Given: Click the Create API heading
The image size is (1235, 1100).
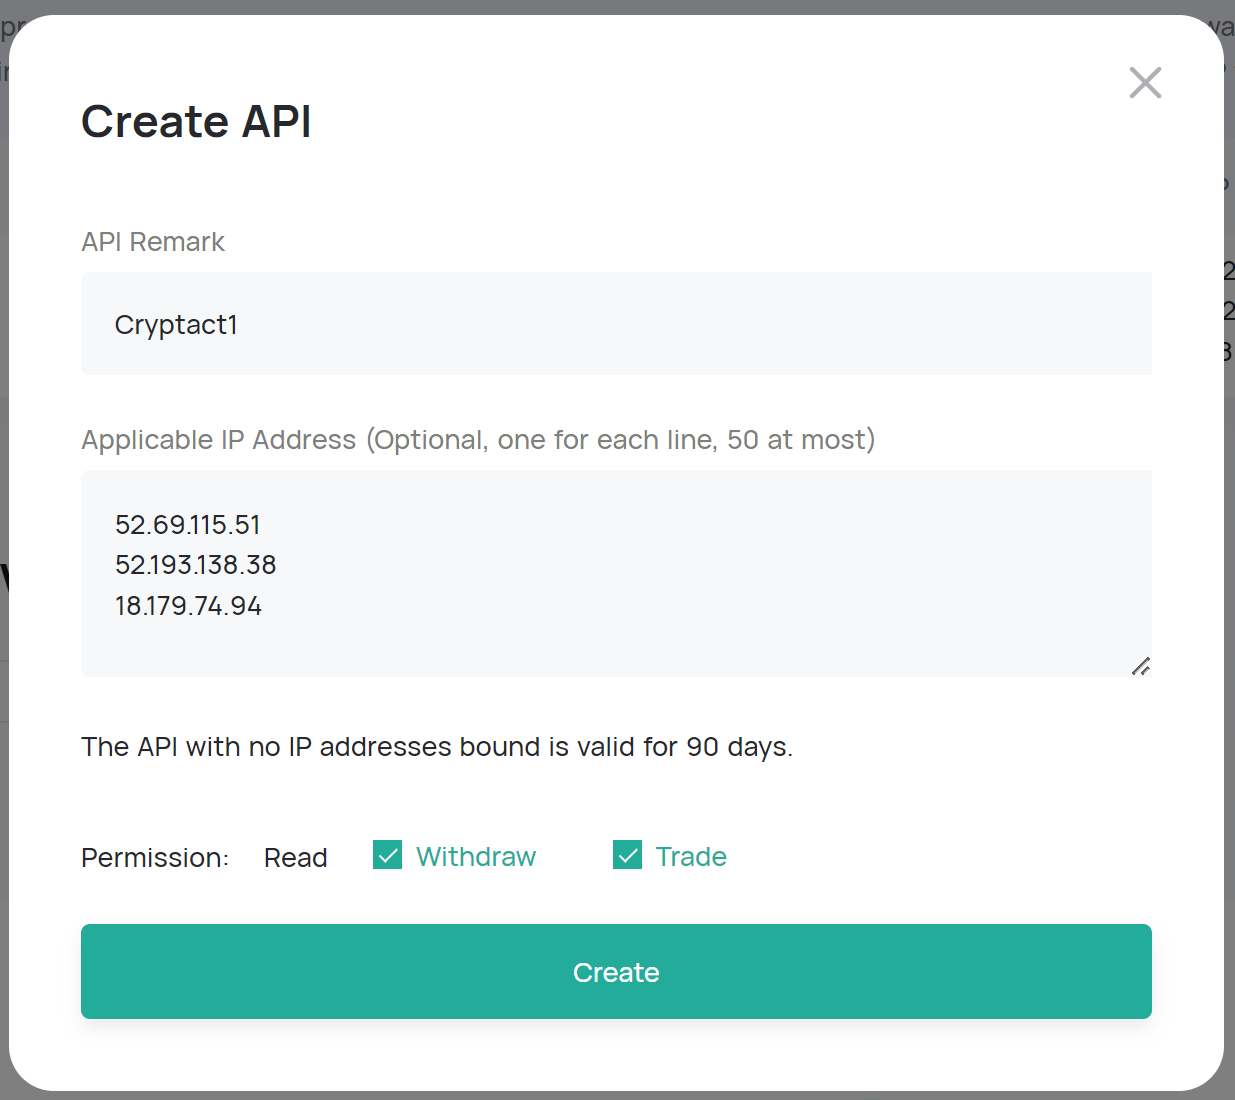Looking at the screenshot, I should click(x=196, y=122).
